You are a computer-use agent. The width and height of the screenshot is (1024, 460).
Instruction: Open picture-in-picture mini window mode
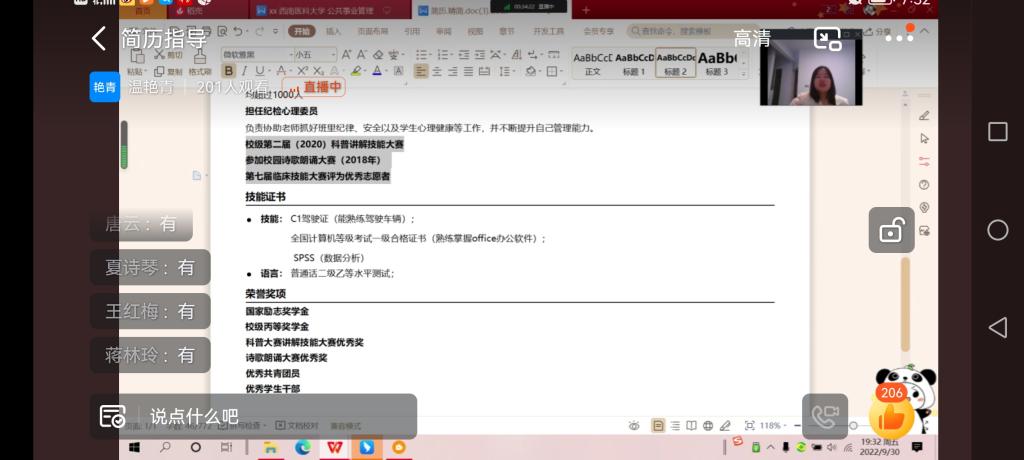(827, 39)
